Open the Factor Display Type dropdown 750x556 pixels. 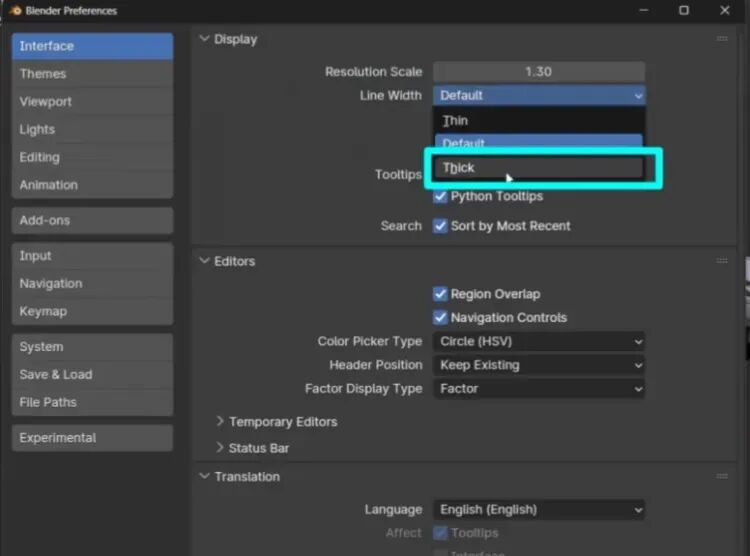tap(539, 389)
